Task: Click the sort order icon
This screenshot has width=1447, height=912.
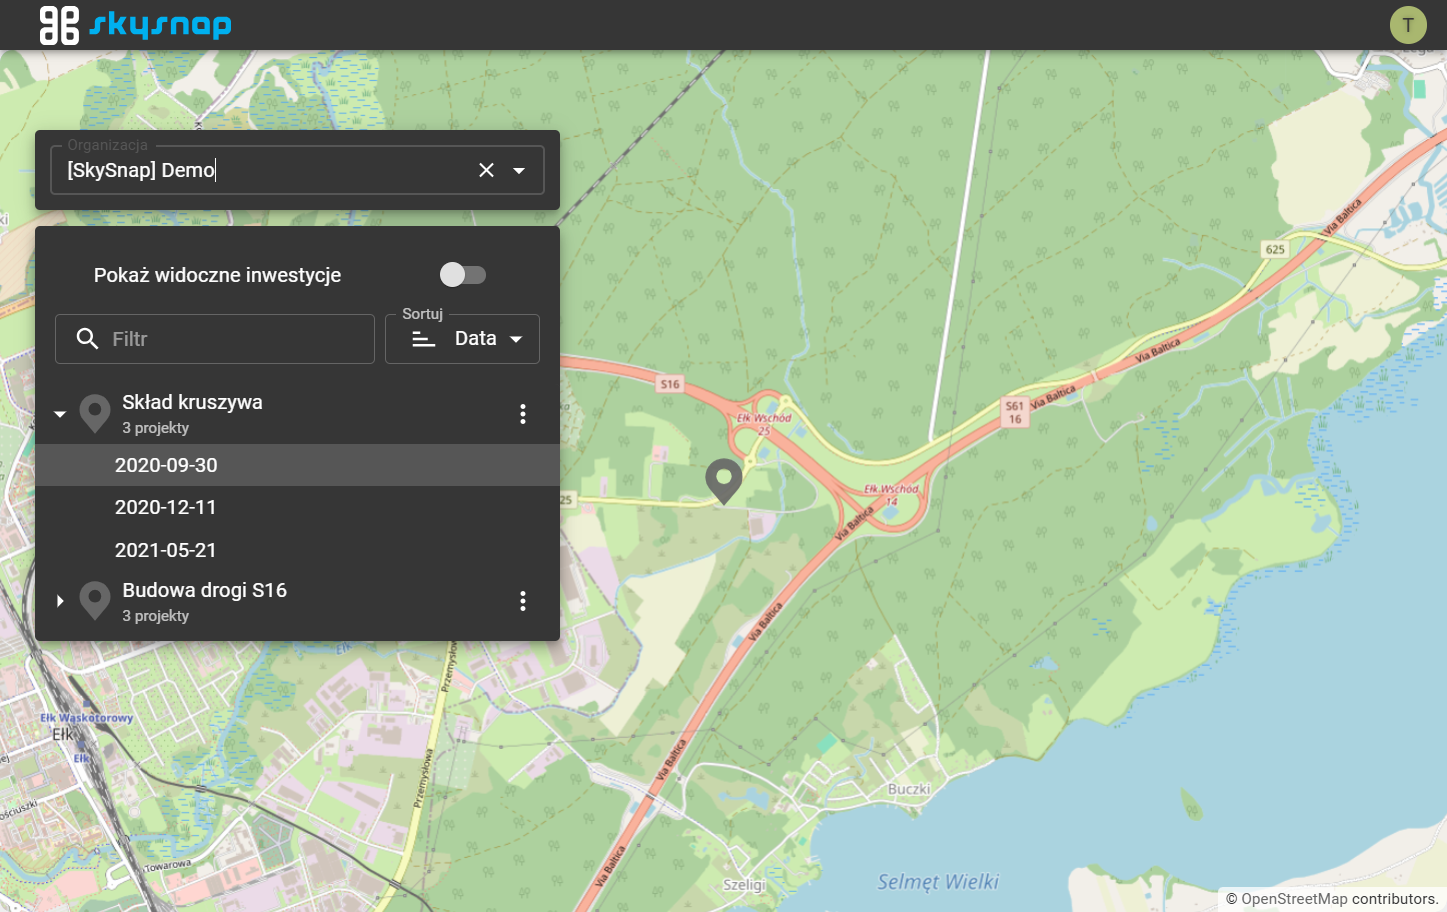Action: (424, 339)
